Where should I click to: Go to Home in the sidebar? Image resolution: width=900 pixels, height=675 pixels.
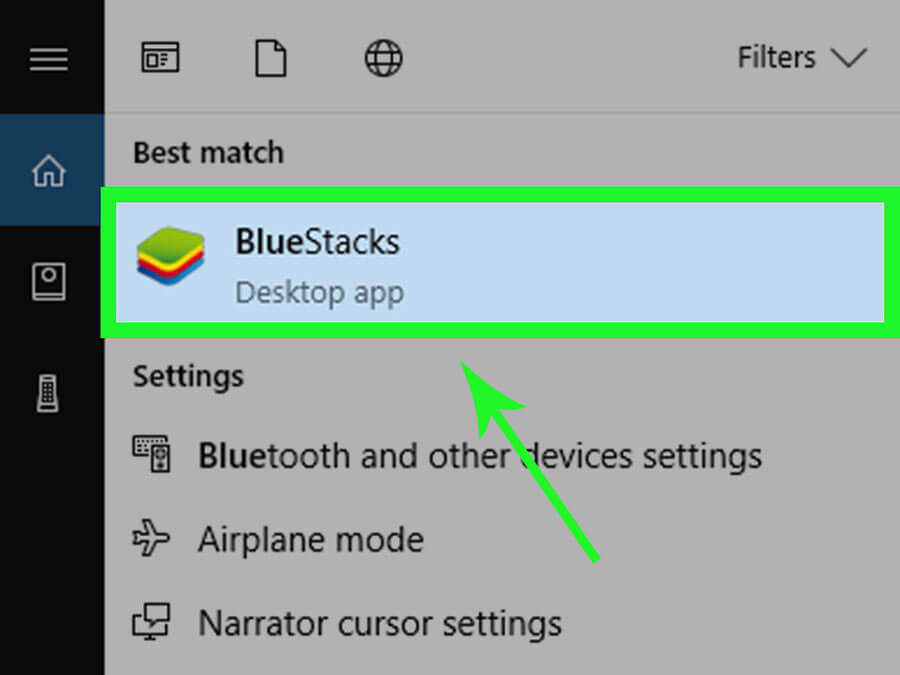coord(48,171)
